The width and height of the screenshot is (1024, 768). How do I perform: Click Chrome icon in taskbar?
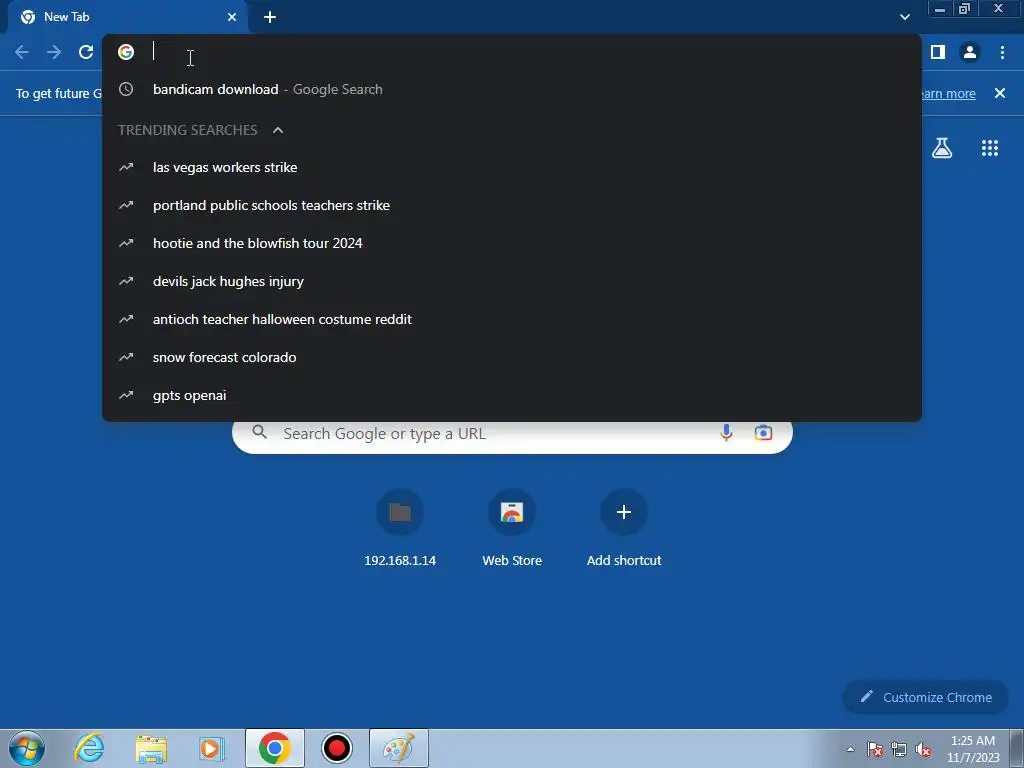click(275, 748)
